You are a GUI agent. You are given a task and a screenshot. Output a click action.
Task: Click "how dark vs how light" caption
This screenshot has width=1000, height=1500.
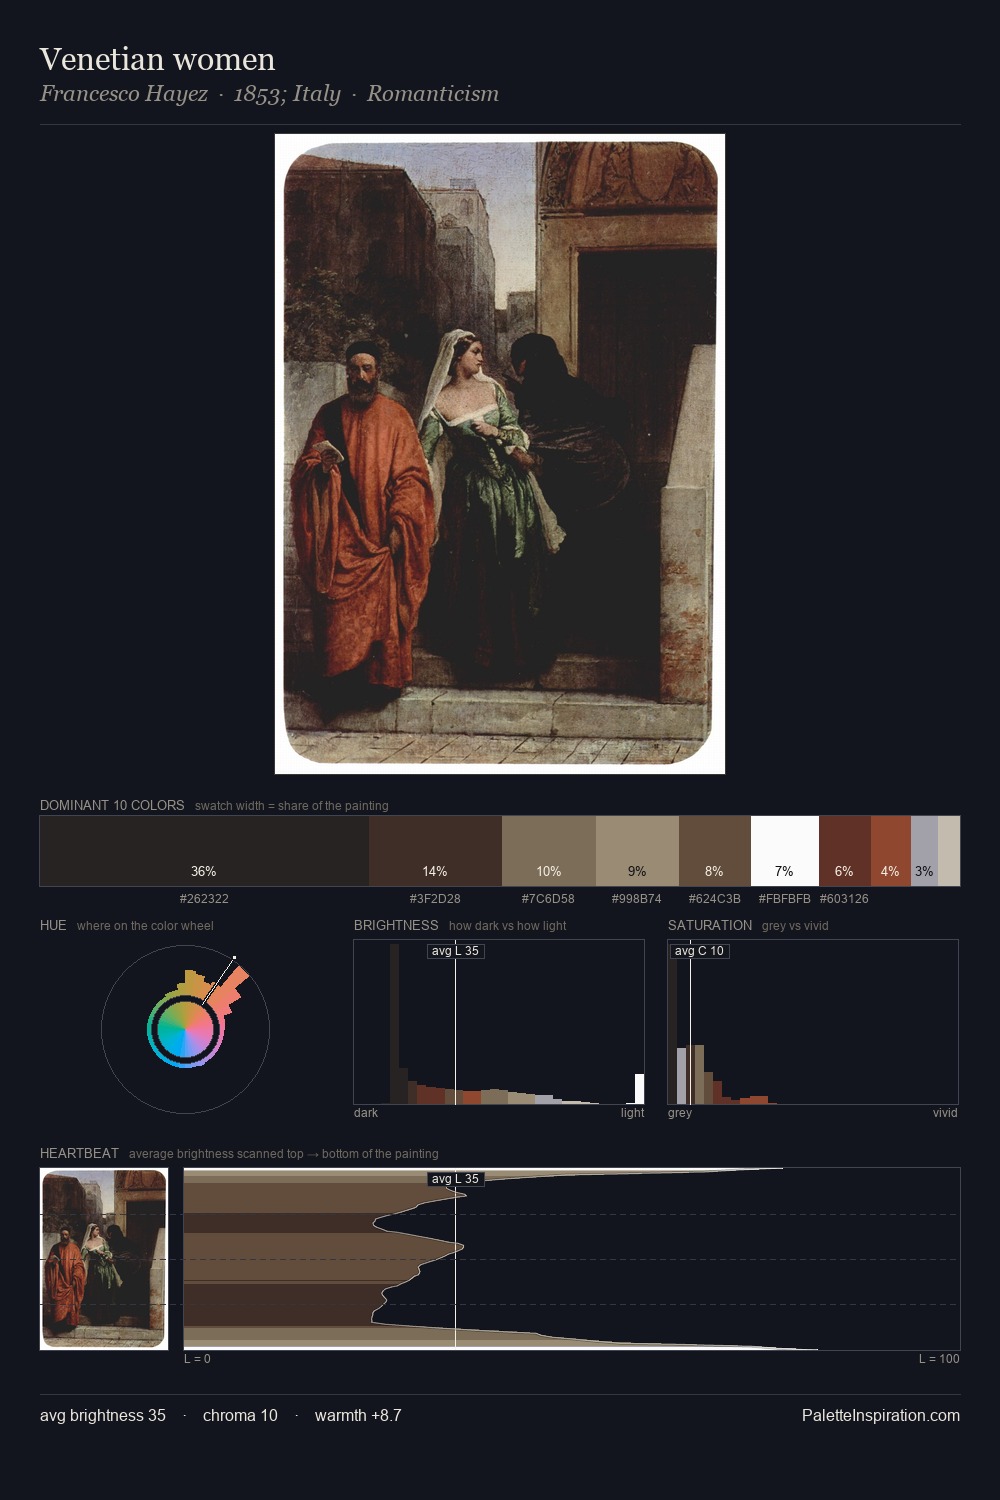[507, 926]
